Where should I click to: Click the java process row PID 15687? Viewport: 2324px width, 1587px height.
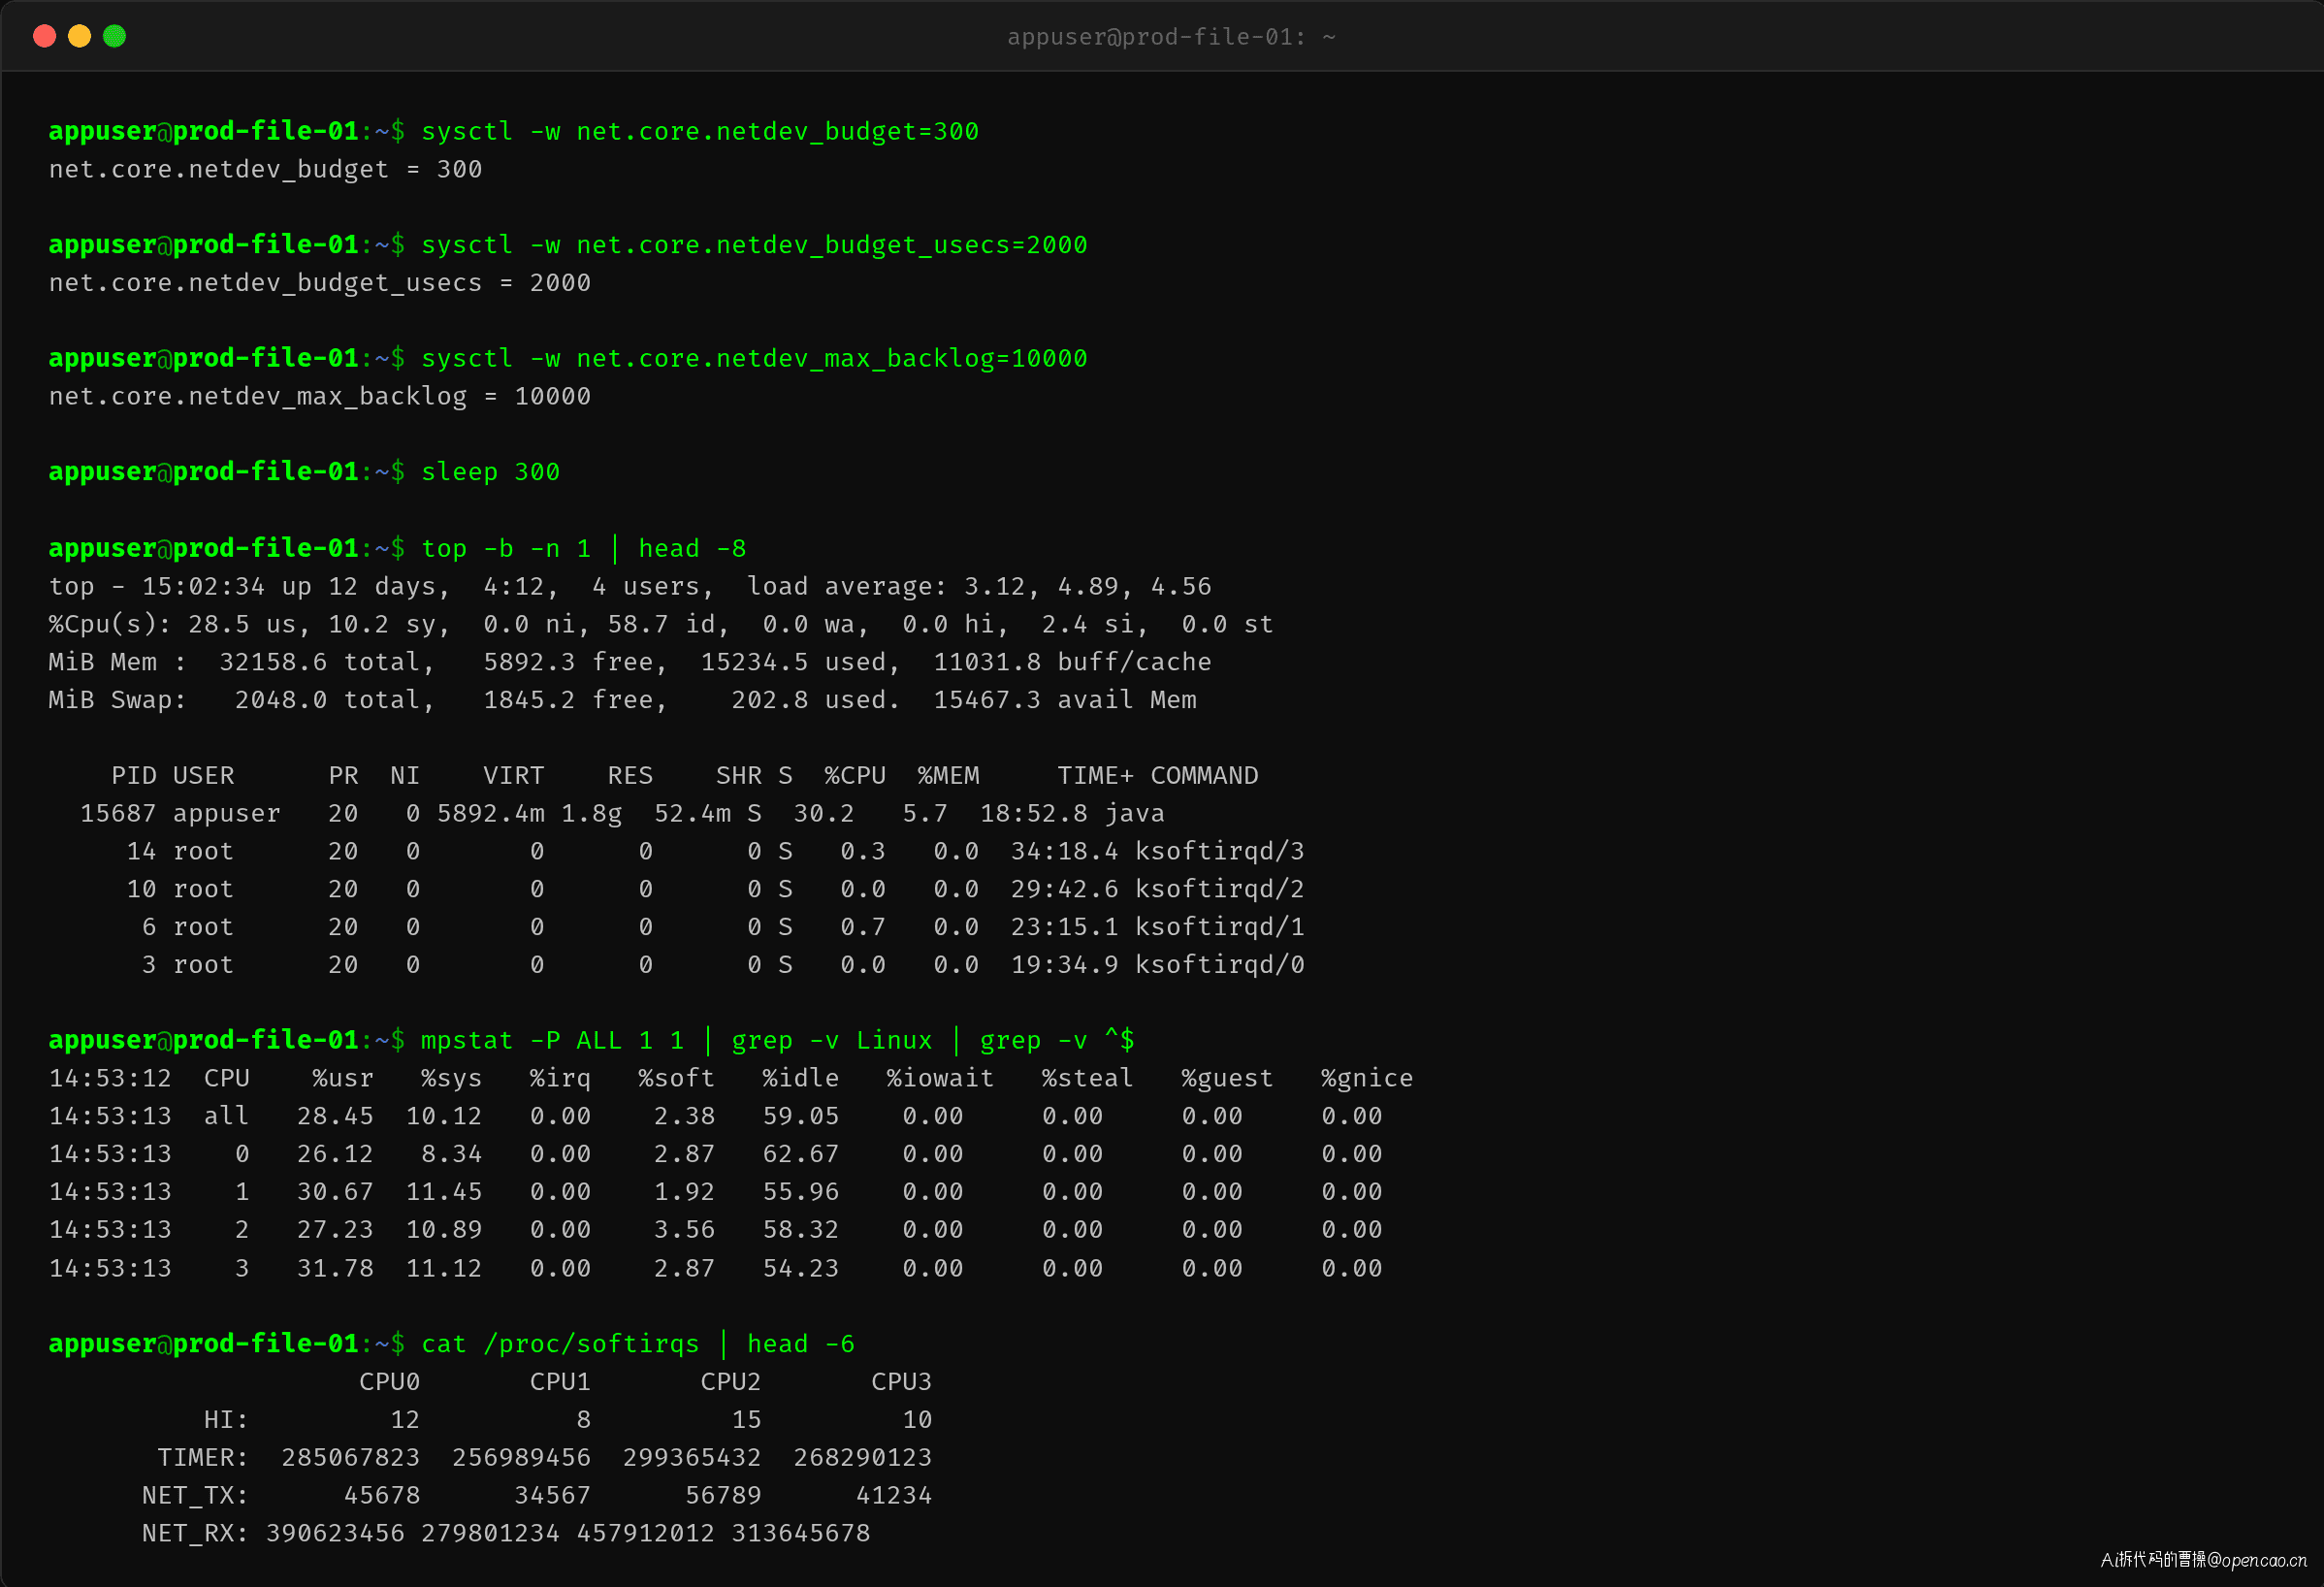coord(622,814)
